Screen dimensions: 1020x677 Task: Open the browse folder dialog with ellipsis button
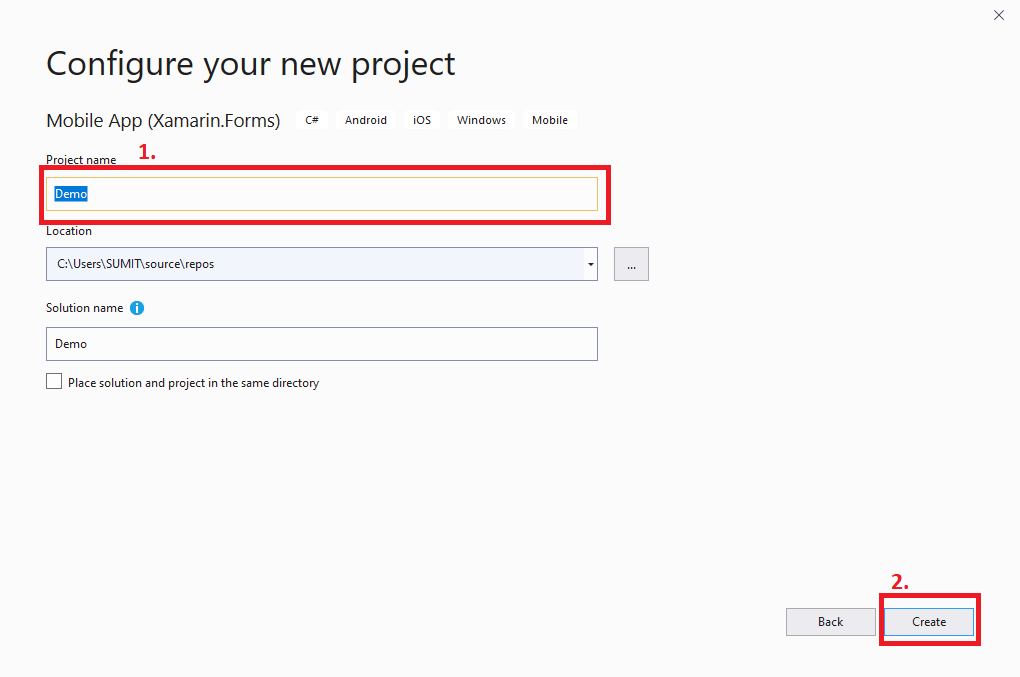pyautogui.click(x=630, y=263)
